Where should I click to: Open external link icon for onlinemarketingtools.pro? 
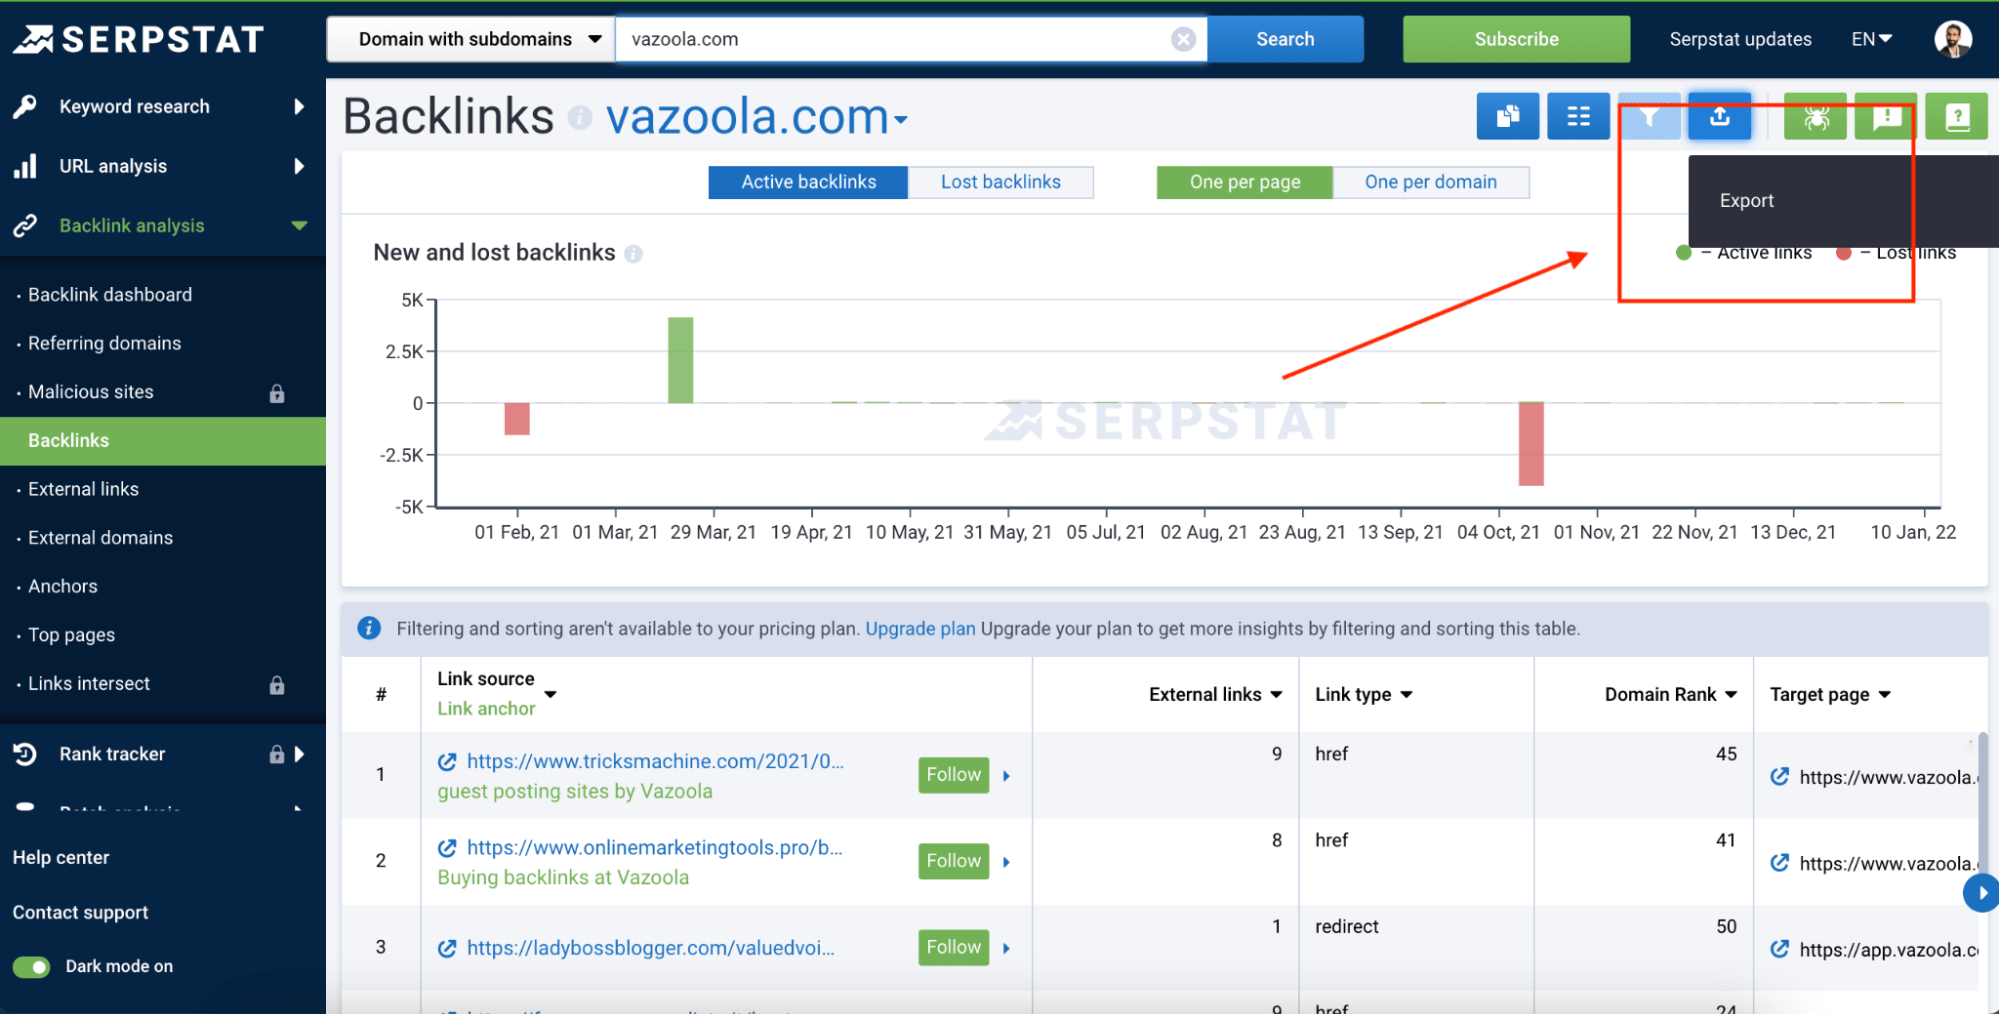point(447,848)
